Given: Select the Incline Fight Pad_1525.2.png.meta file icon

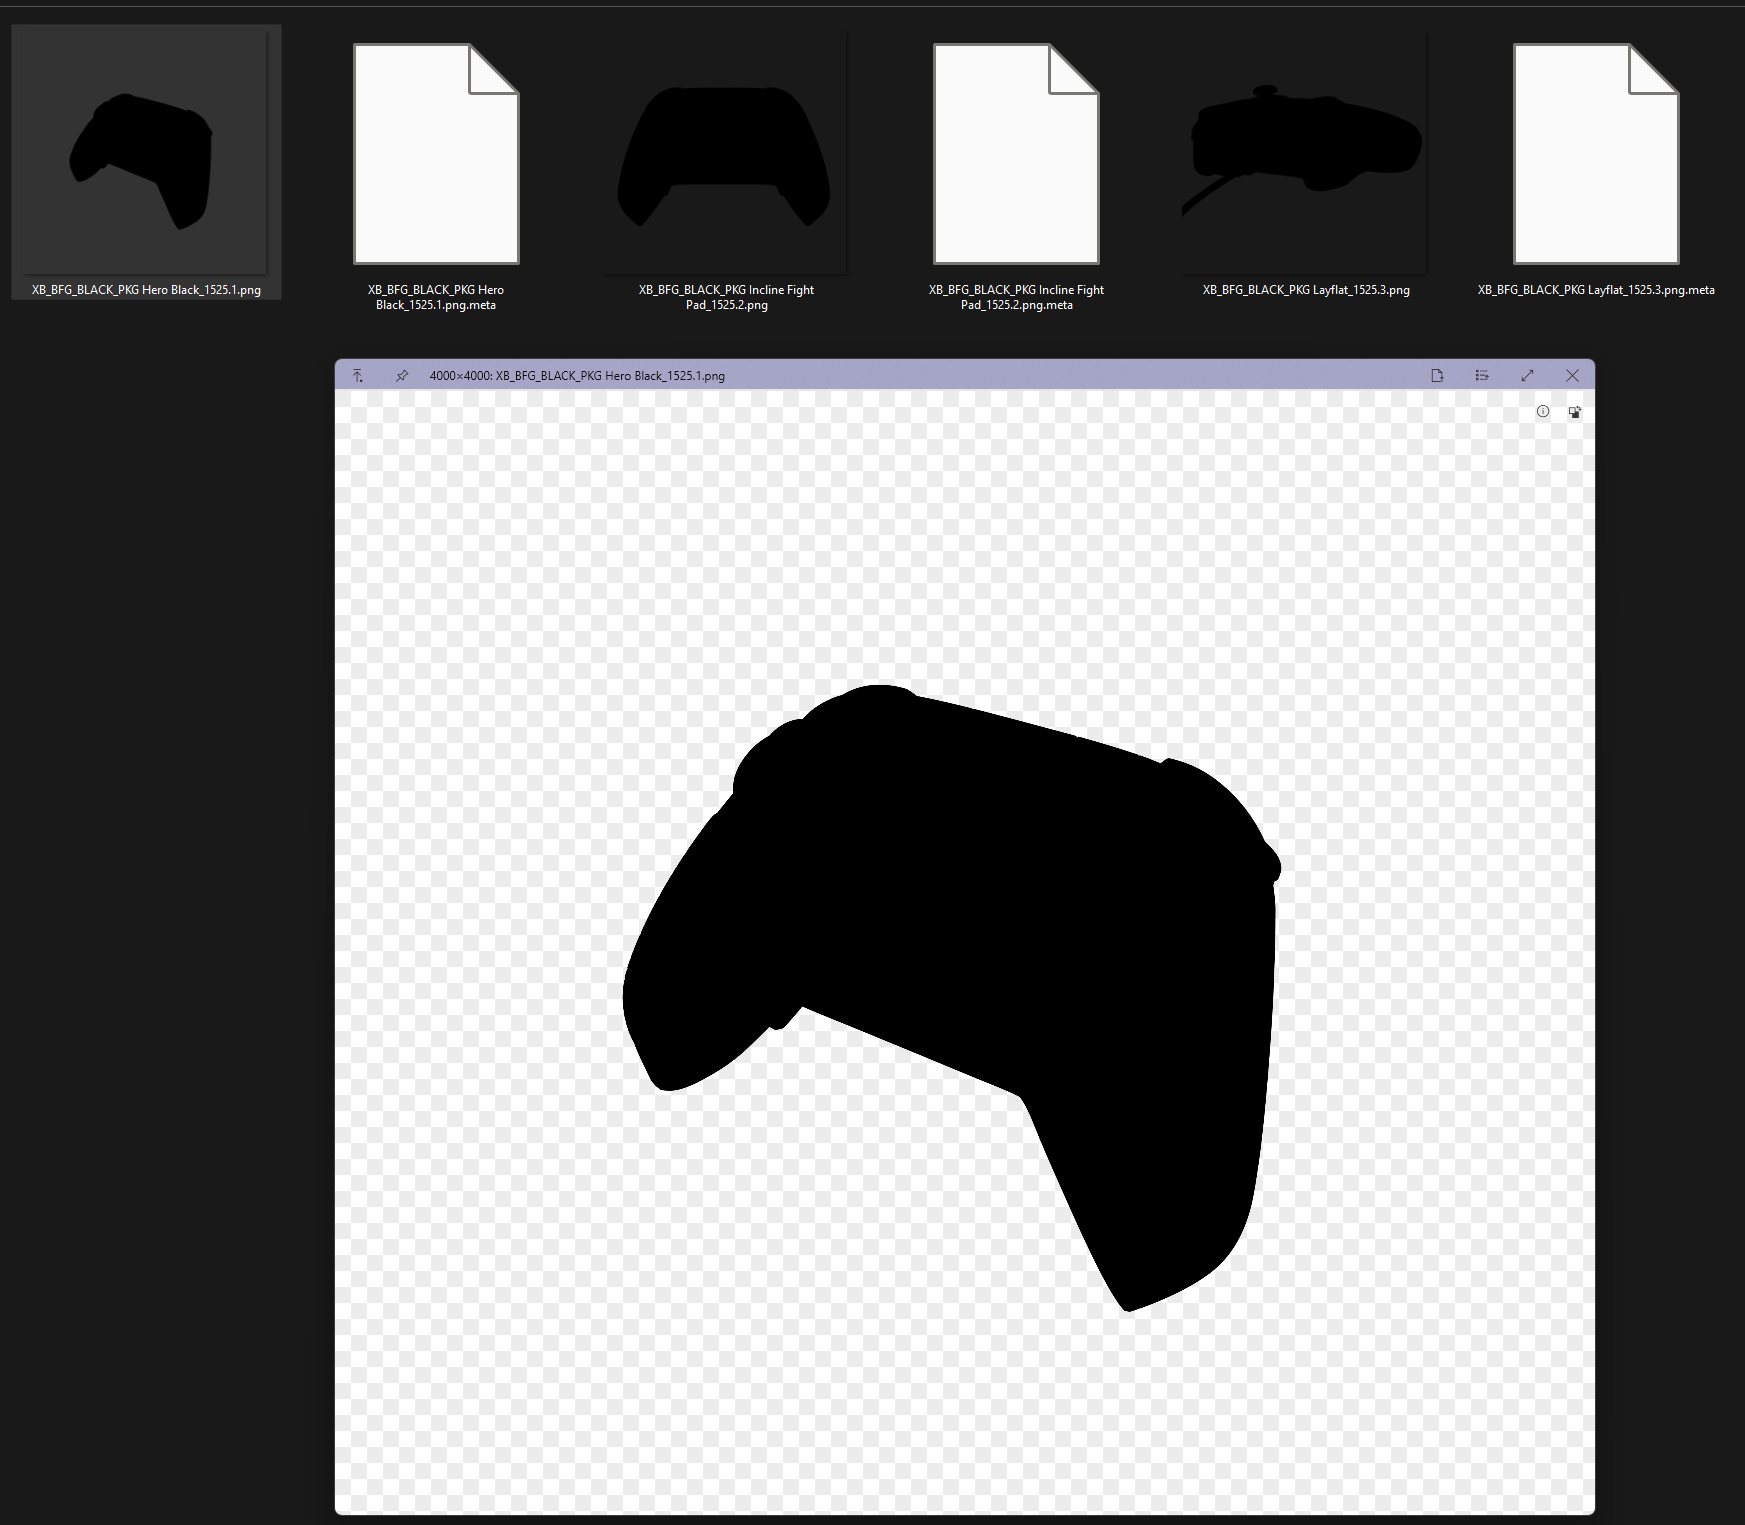Looking at the screenshot, I should 1016,154.
